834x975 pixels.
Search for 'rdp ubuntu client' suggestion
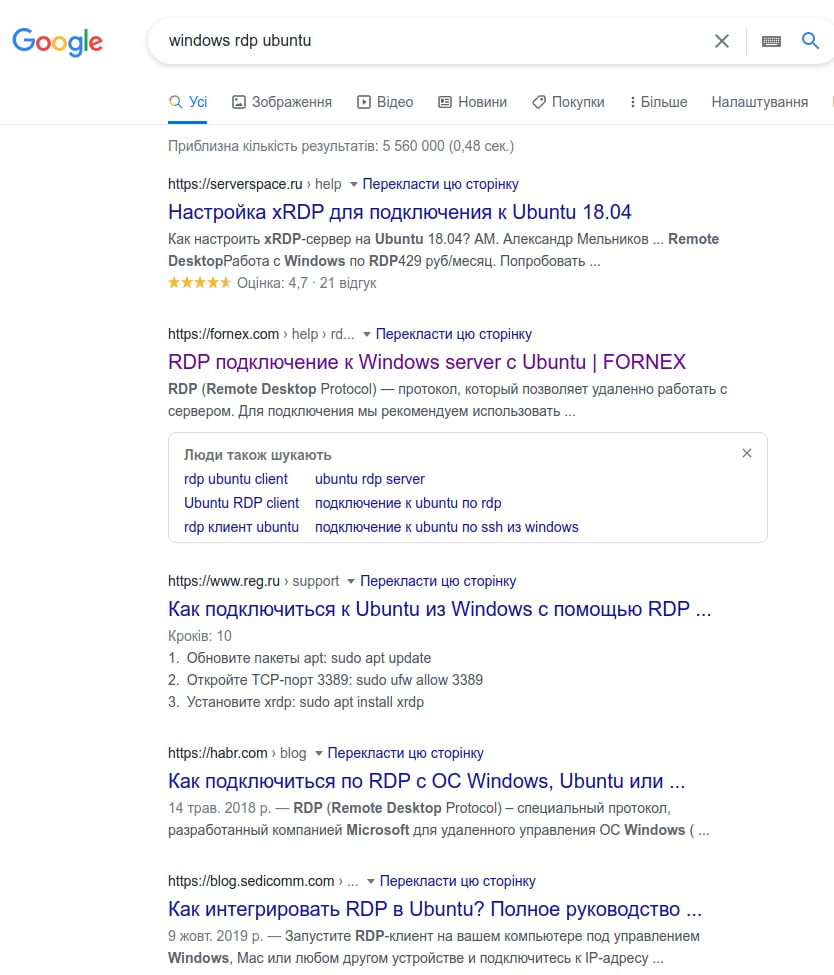pyautogui.click(x=236, y=479)
